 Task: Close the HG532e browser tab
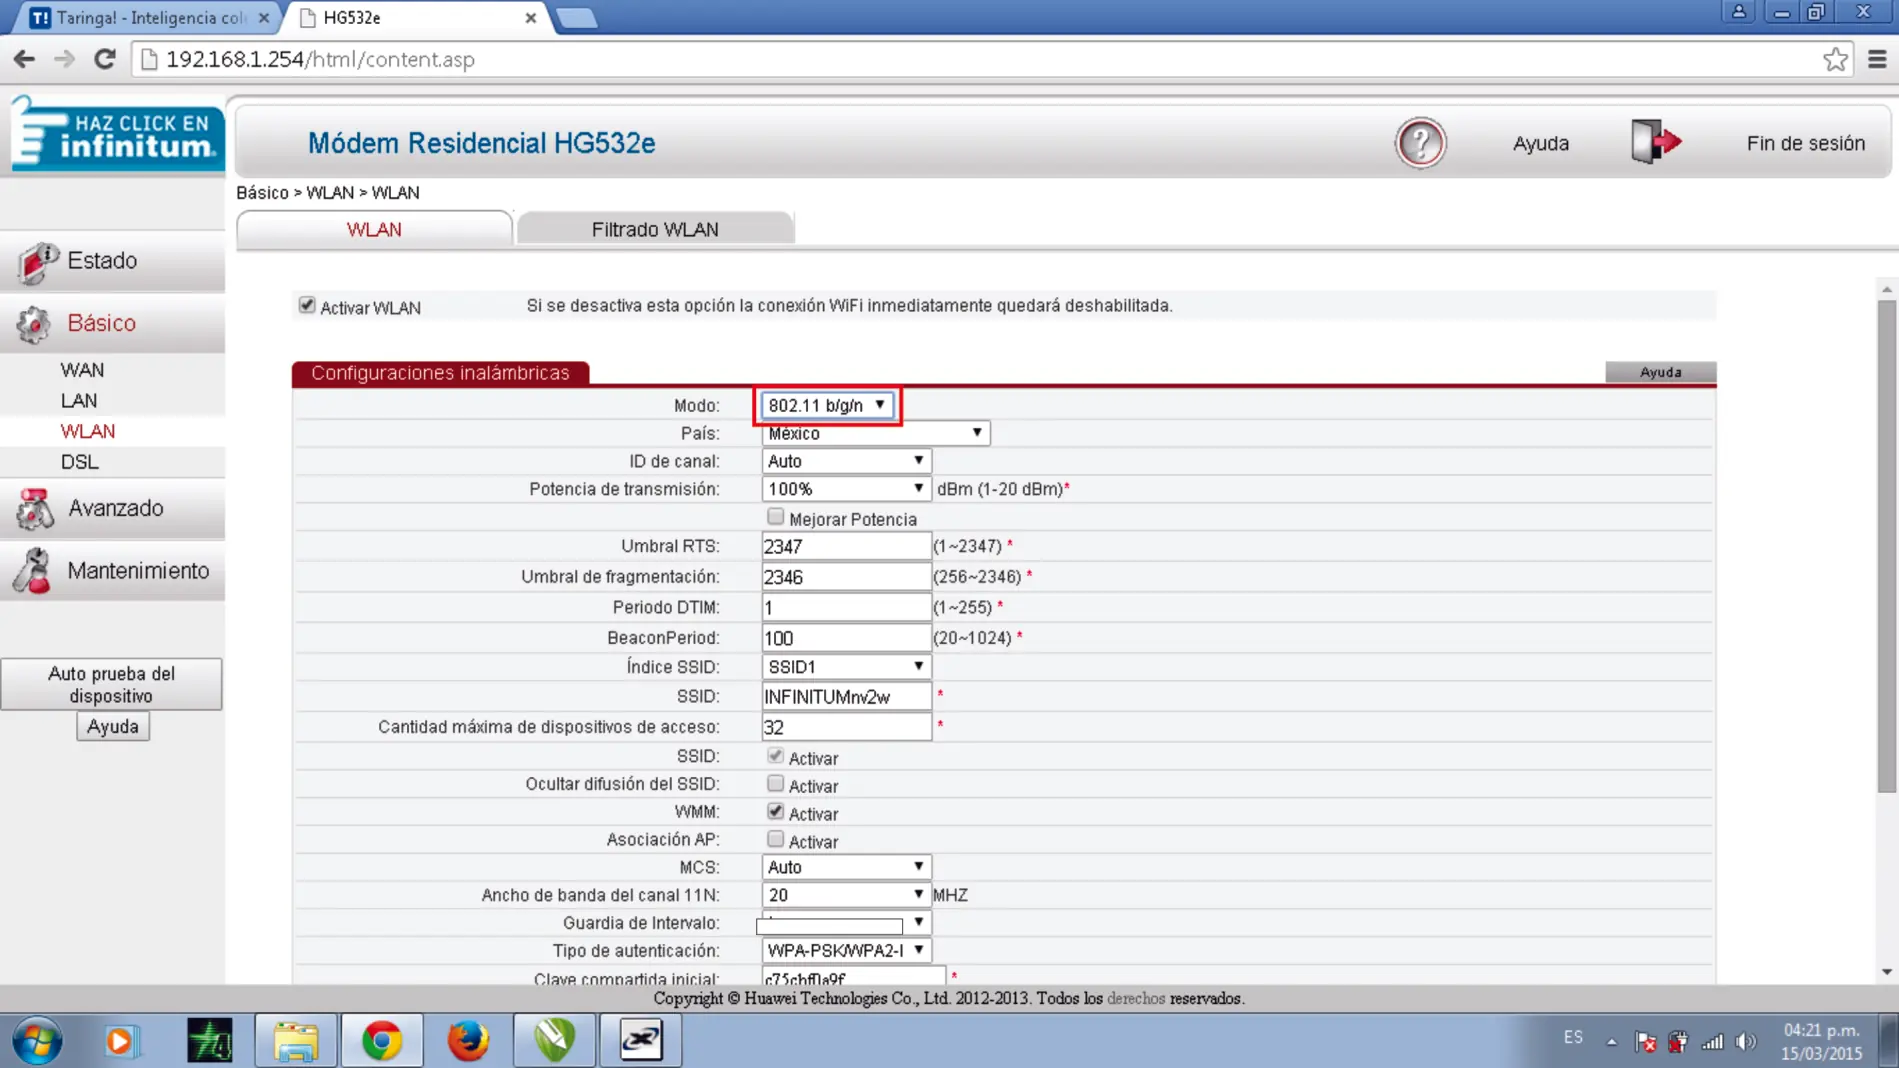pyautogui.click(x=531, y=18)
